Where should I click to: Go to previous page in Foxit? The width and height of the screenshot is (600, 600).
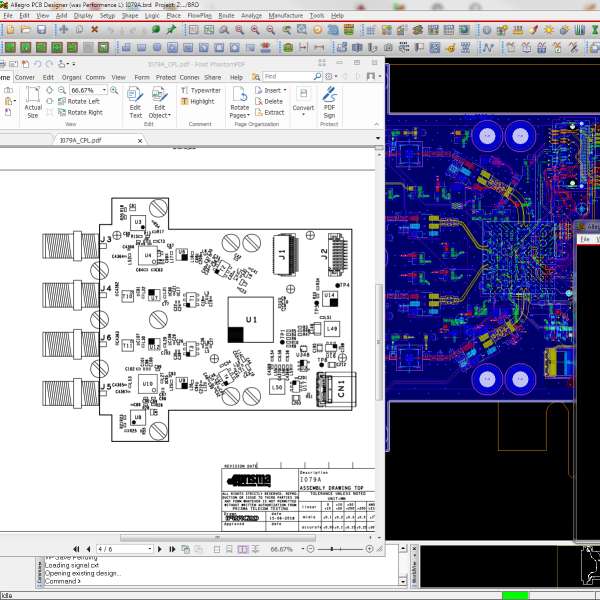coord(89,549)
